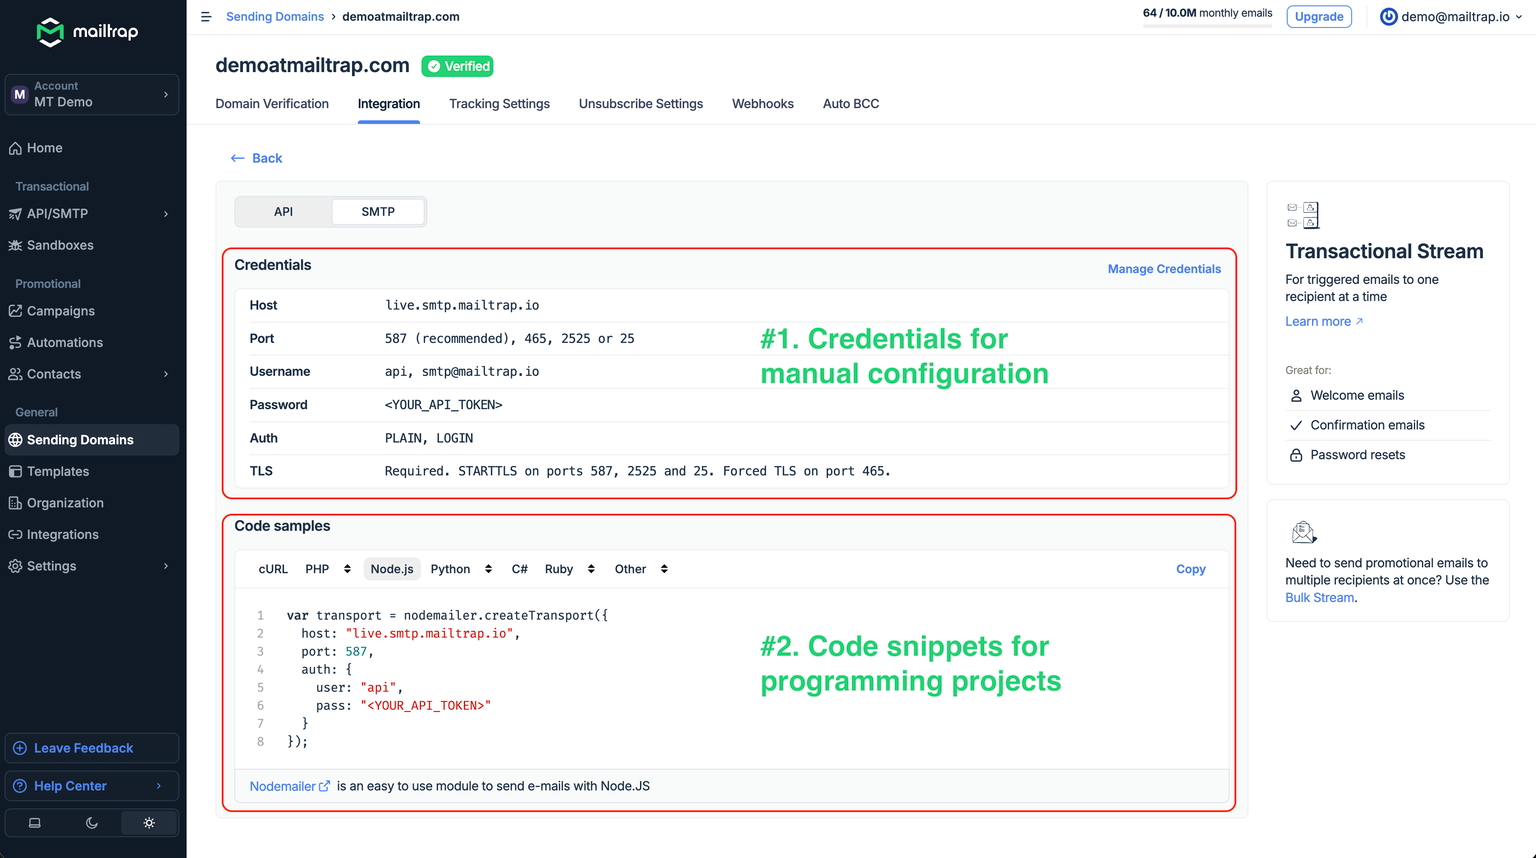Open the Domain Verification tab
This screenshot has width=1536, height=858.
272,104
